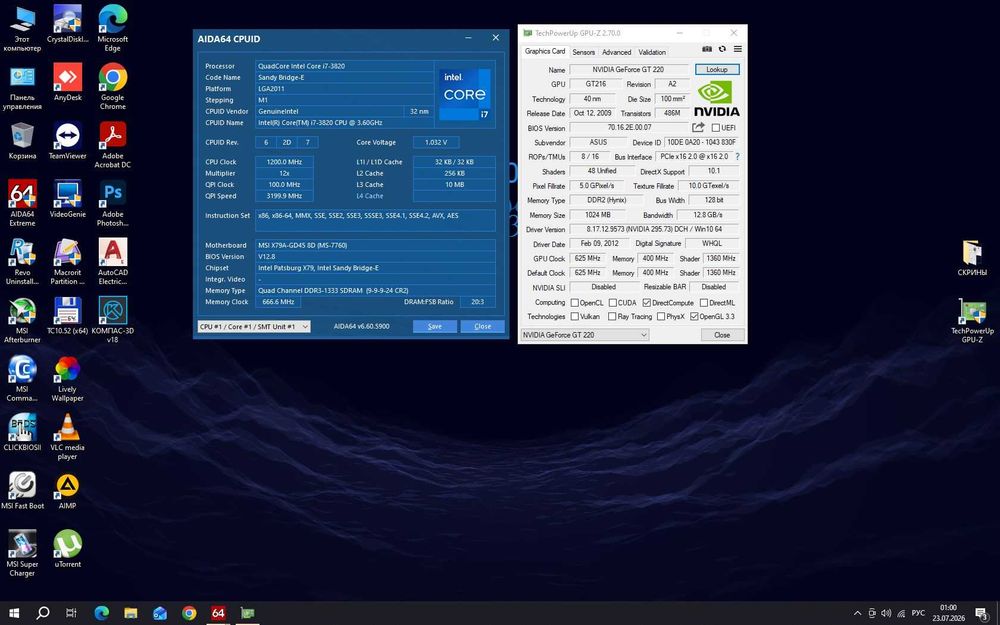Viewport: 1000px width, 625px height.
Task: Toggle the PhysX checkbox
Action: click(x=661, y=316)
